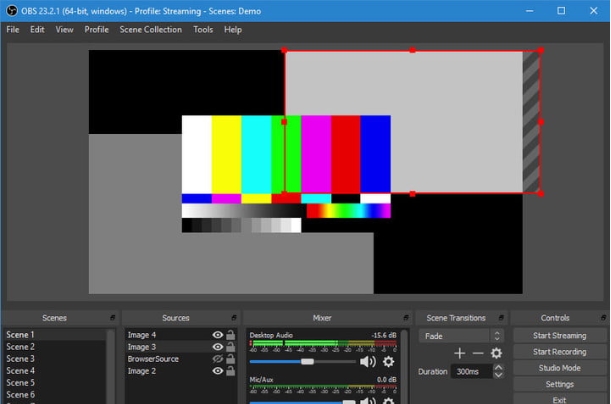Select Scene 6 in Scenes list
The height and width of the screenshot is (404, 611).
coord(55,395)
